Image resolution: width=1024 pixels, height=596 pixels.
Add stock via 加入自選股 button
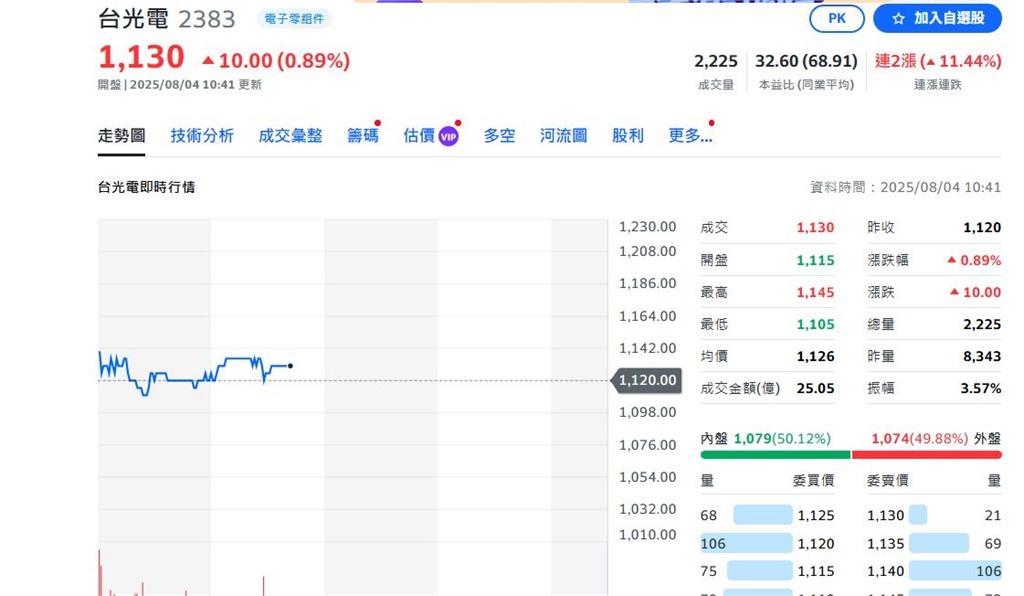pos(937,18)
